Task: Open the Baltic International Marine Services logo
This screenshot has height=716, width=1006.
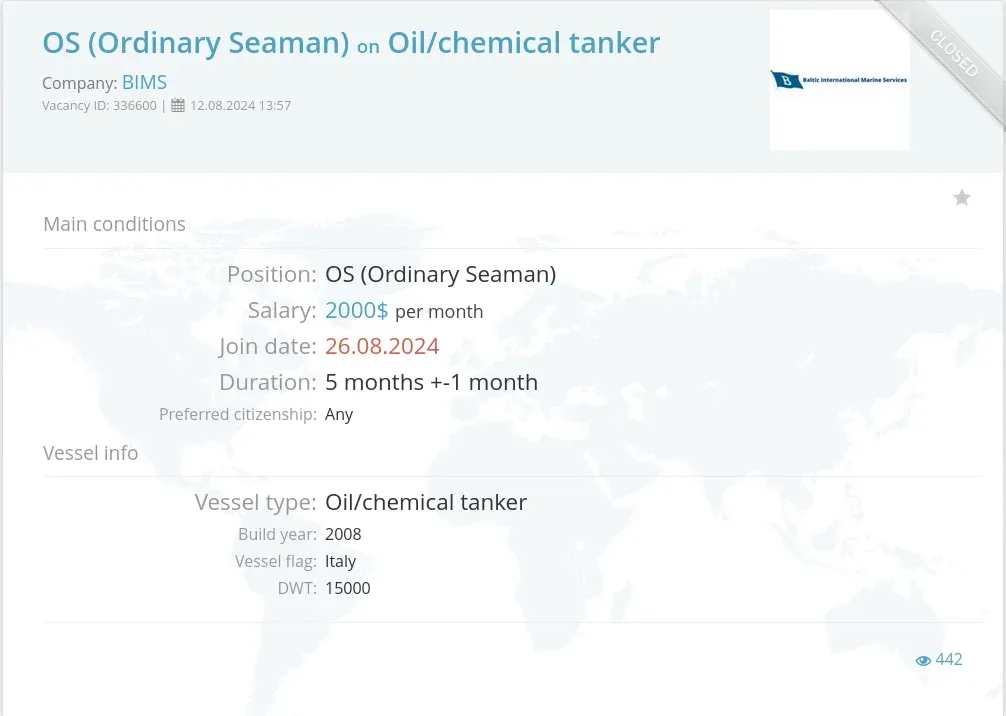Action: [x=839, y=80]
